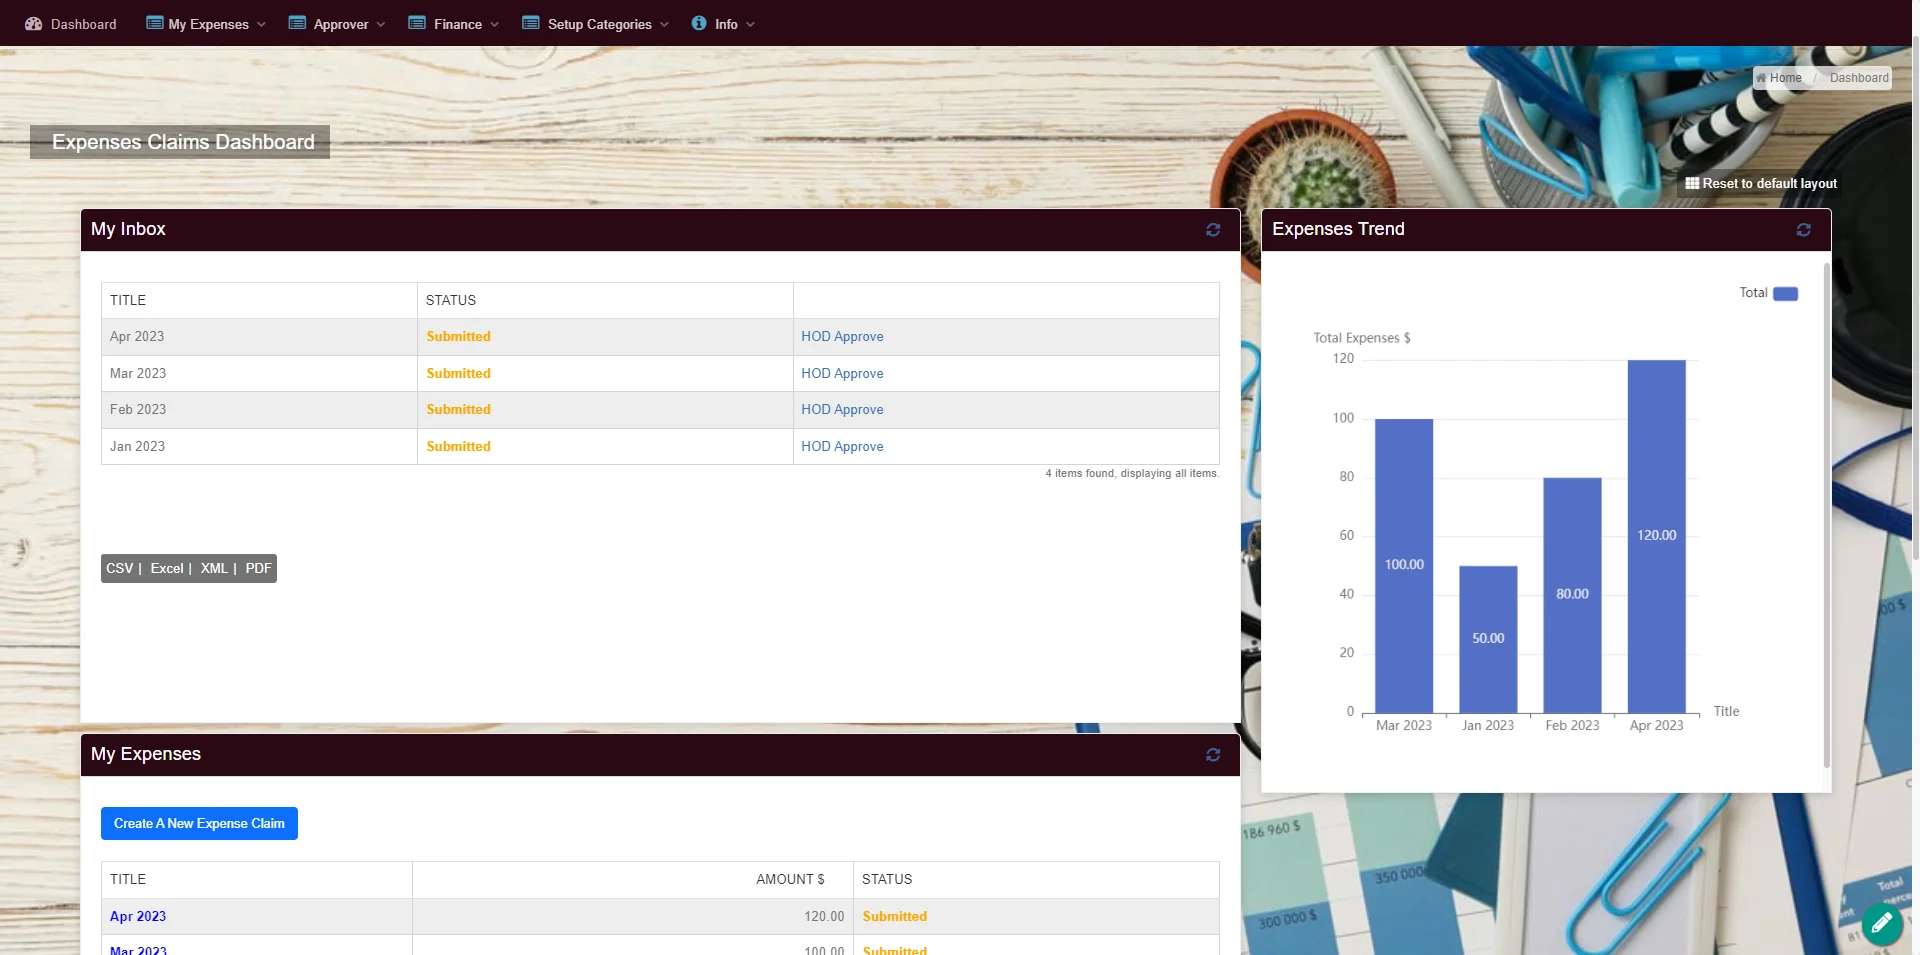Refresh the My Inbox panel
1920x955 pixels.
[1213, 230]
